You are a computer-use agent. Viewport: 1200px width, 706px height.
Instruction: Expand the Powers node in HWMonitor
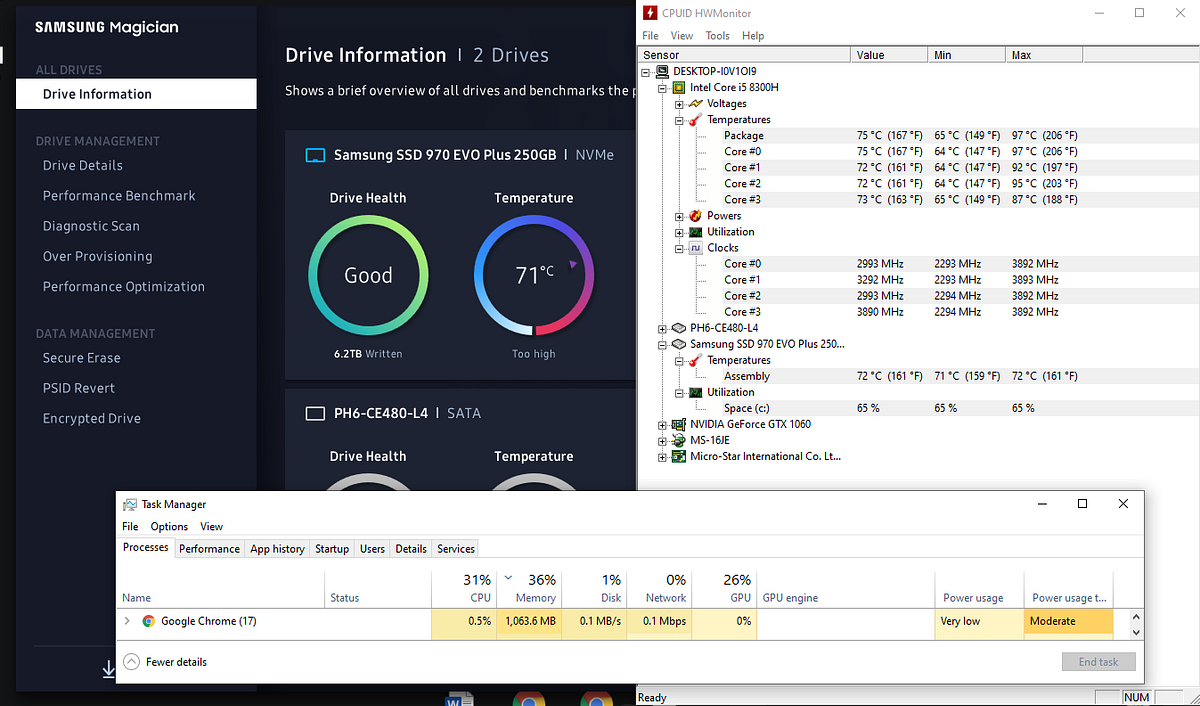679,216
